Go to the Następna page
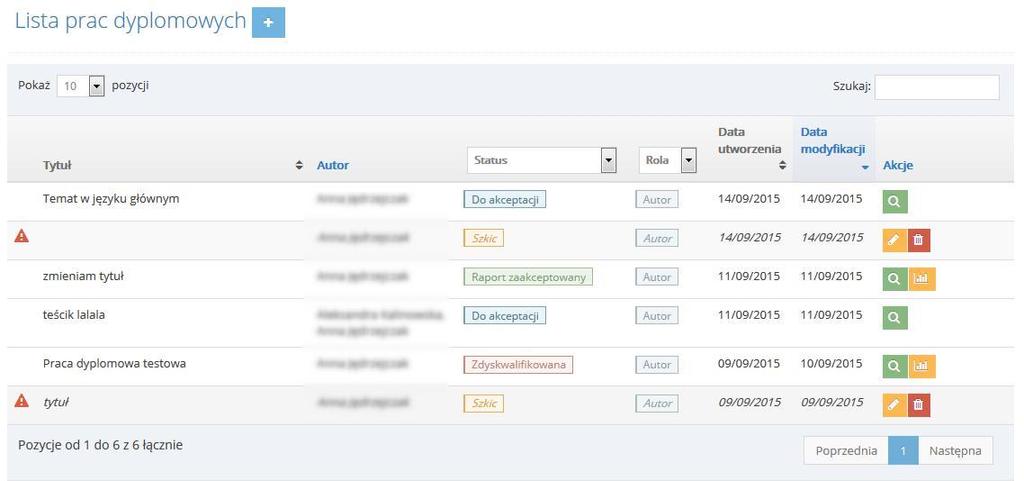This screenshot has width=1024, height=481. pyautogui.click(x=955, y=451)
